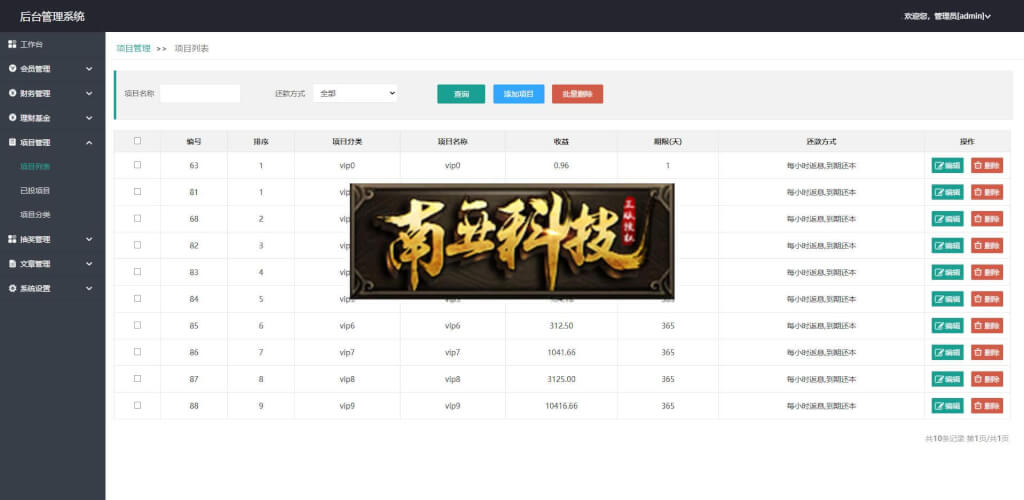The image size is (1024, 500).
Task: Expand the 抽奖管理 menu chevron
Action: click(89, 240)
